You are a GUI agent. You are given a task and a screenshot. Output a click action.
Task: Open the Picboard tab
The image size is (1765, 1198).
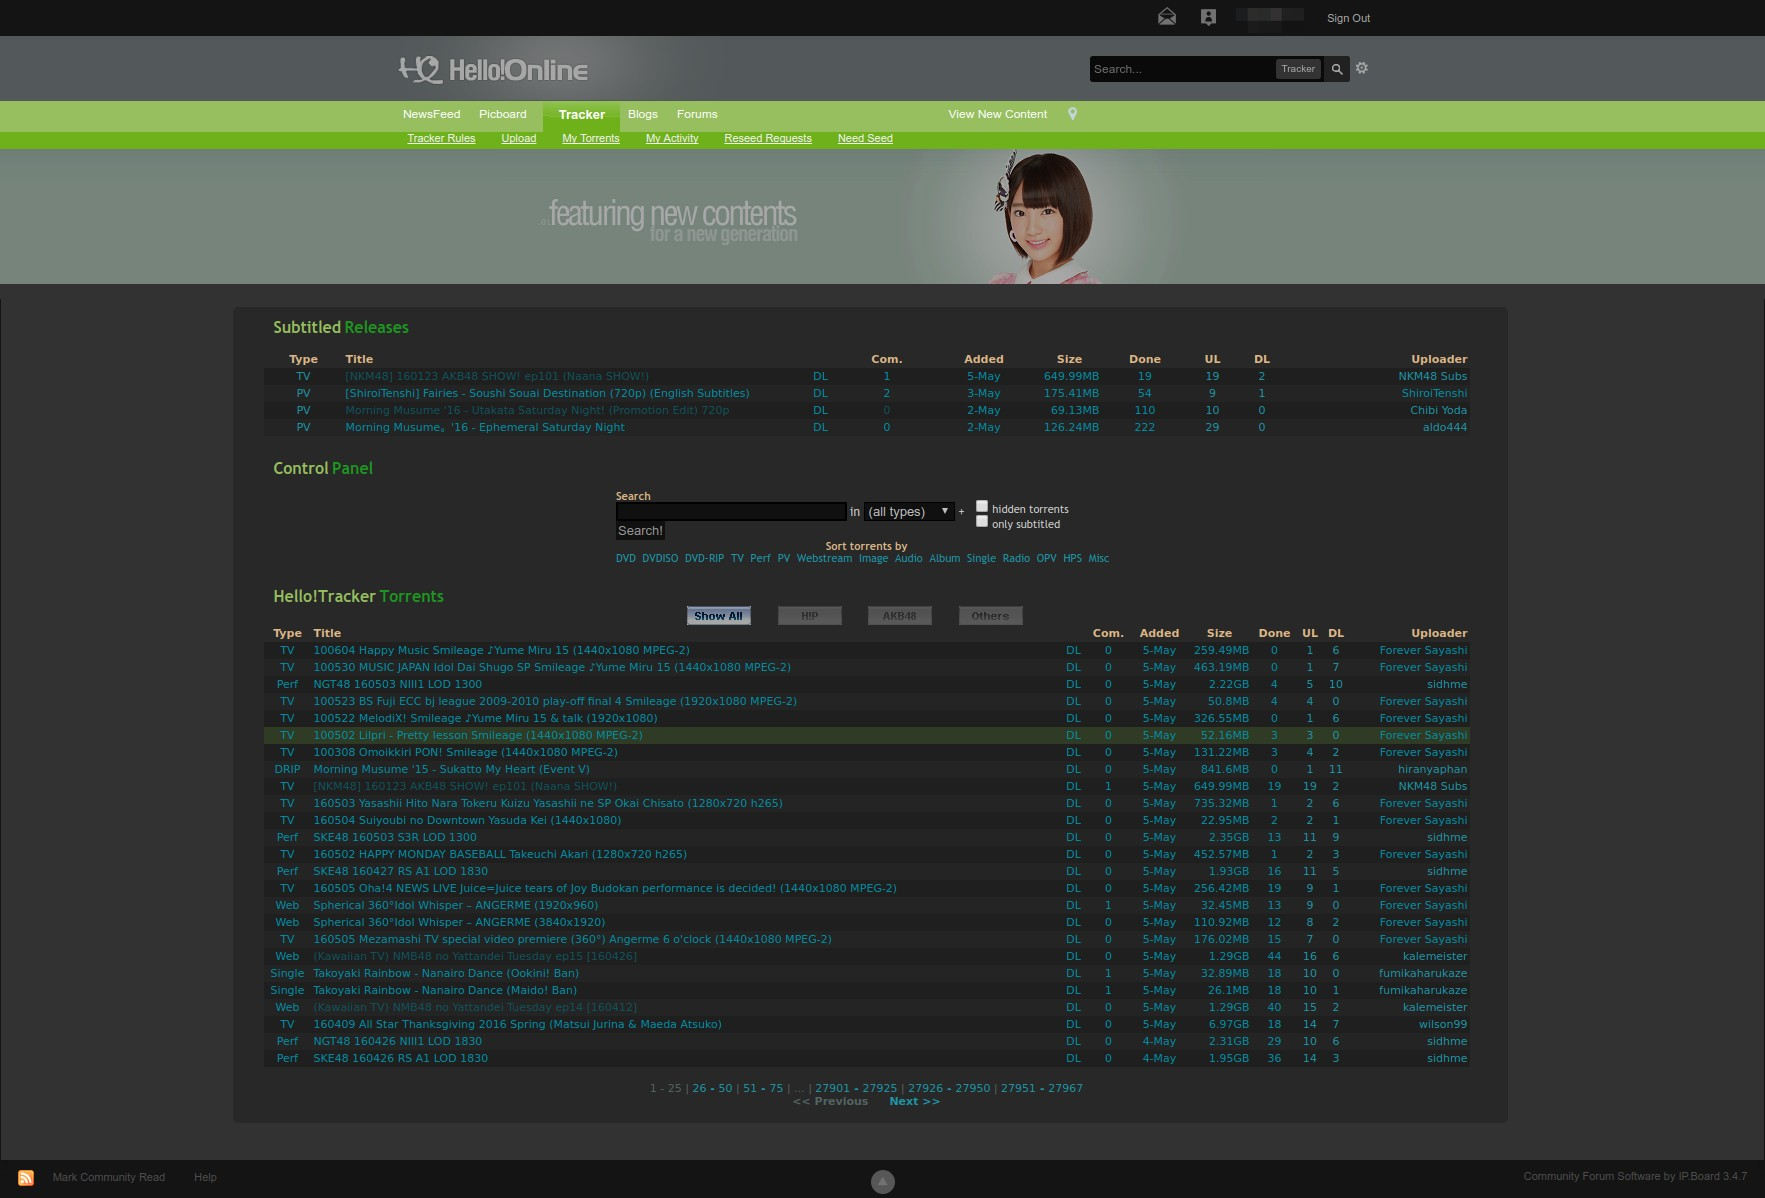click(502, 114)
